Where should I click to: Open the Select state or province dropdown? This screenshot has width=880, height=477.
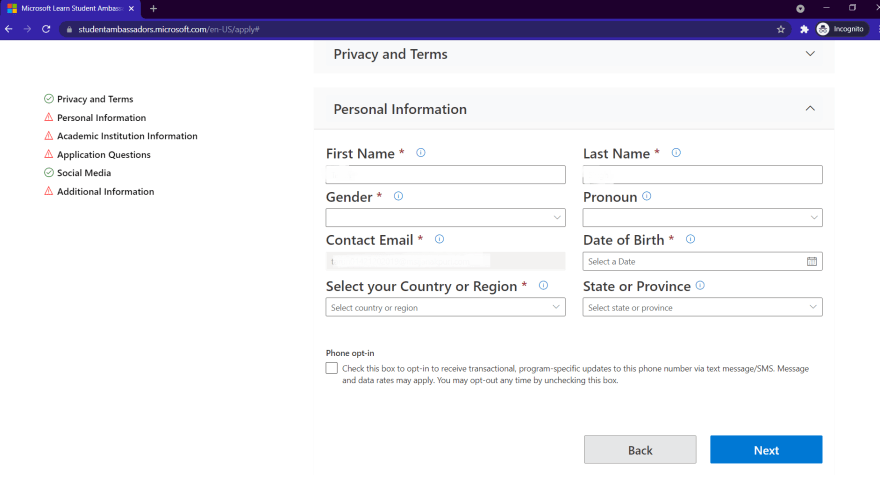pos(703,307)
